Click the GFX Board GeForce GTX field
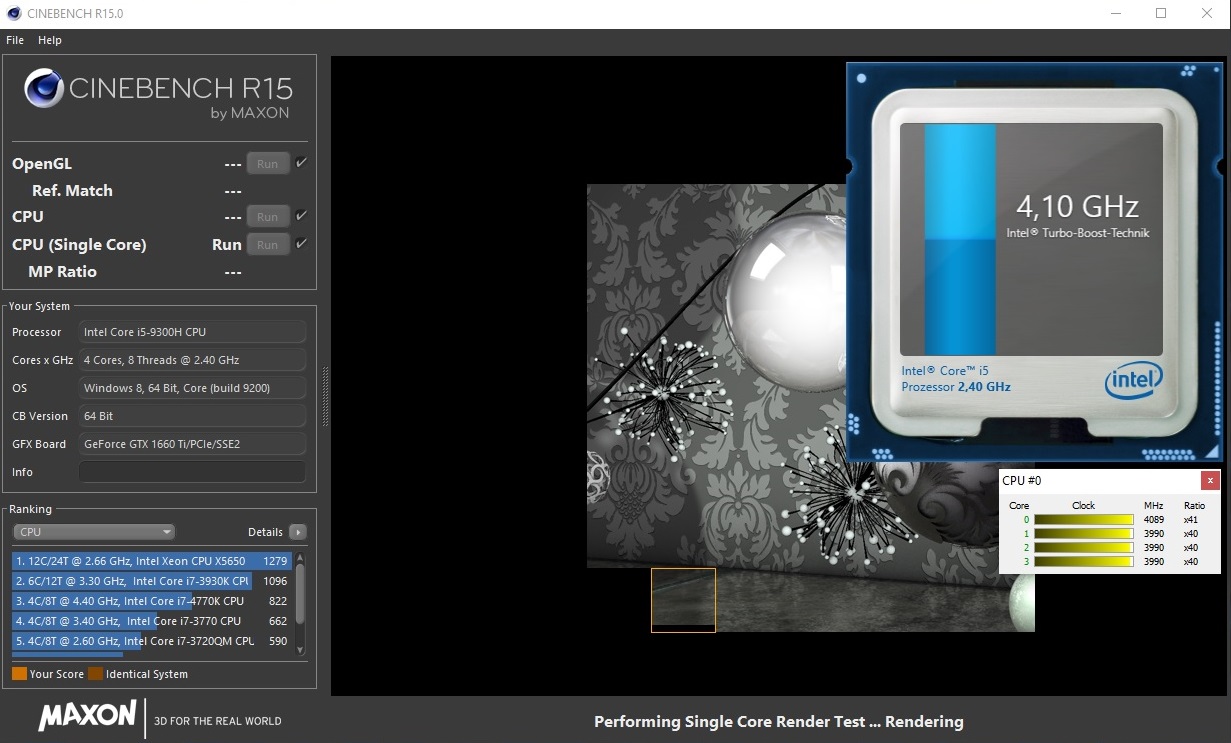This screenshot has width=1231, height=743. (192, 444)
